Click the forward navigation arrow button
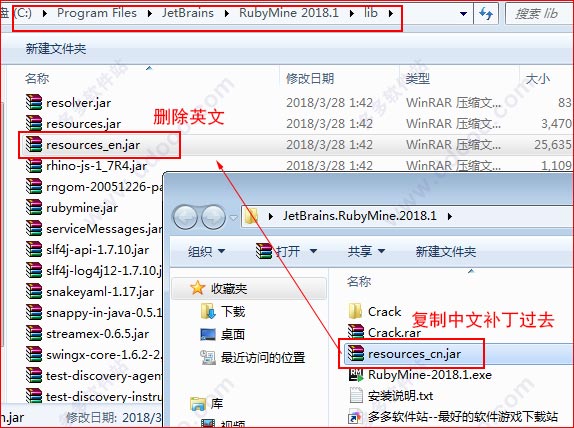 coord(213,217)
